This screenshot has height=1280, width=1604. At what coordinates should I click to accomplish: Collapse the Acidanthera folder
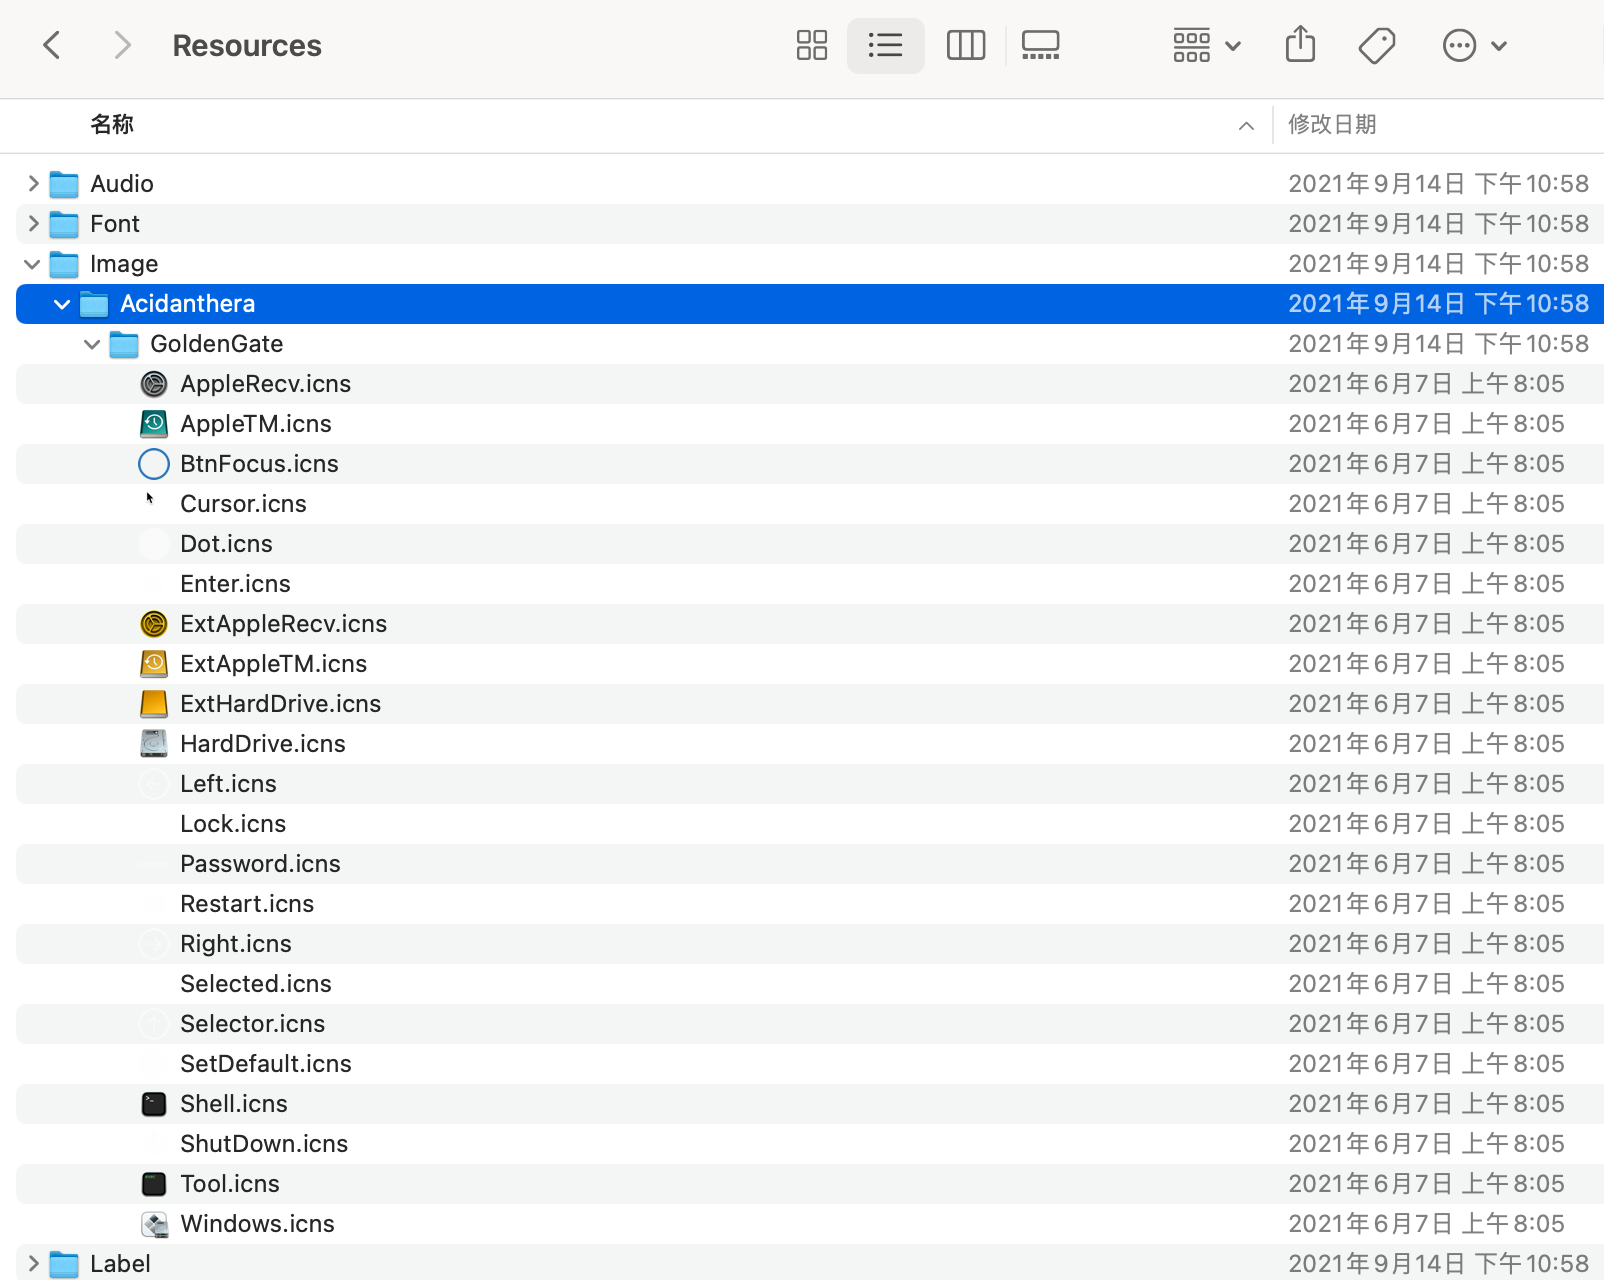point(62,304)
